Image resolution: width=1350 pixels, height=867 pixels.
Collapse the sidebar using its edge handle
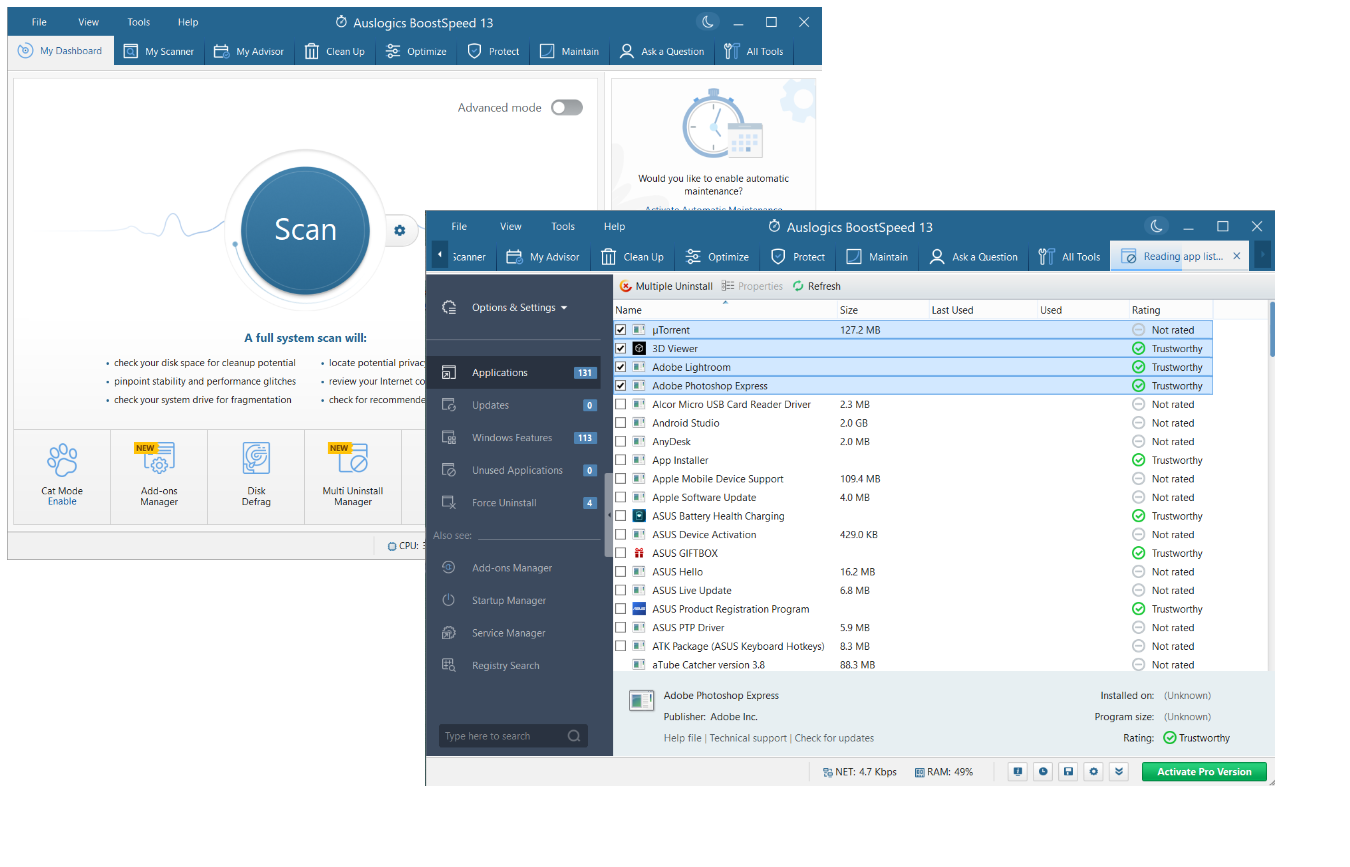tap(609, 516)
